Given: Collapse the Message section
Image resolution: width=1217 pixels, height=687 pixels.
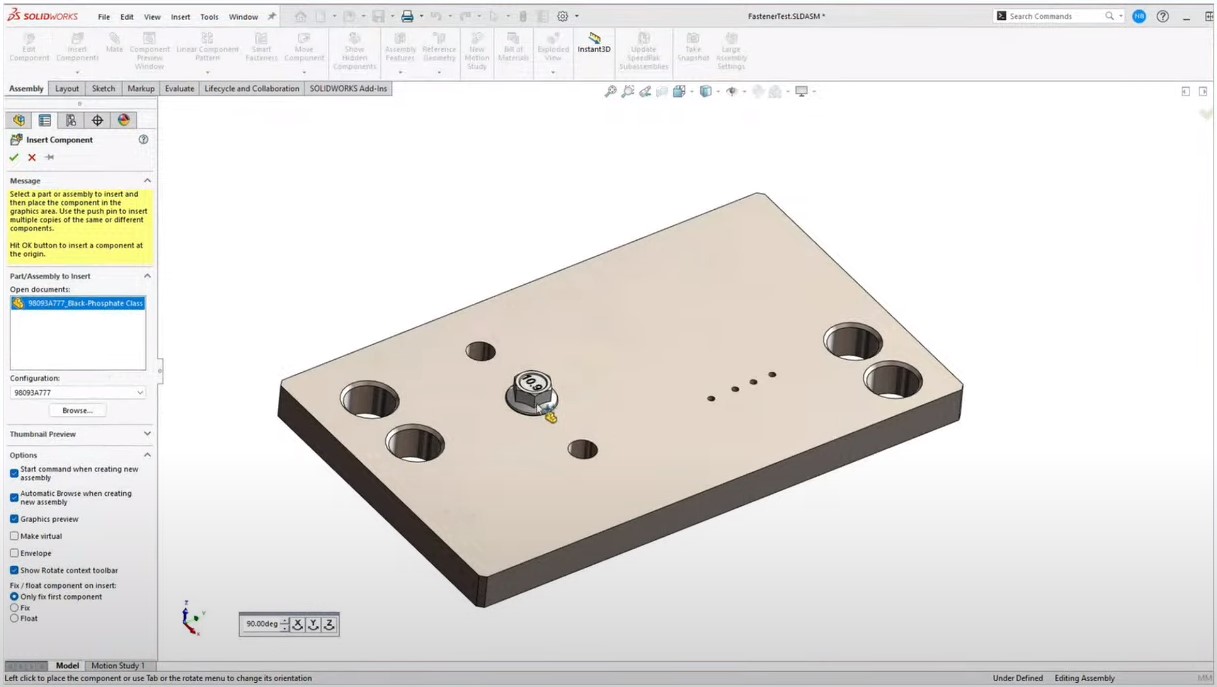Looking at the screenshot, I should [147, 181].
